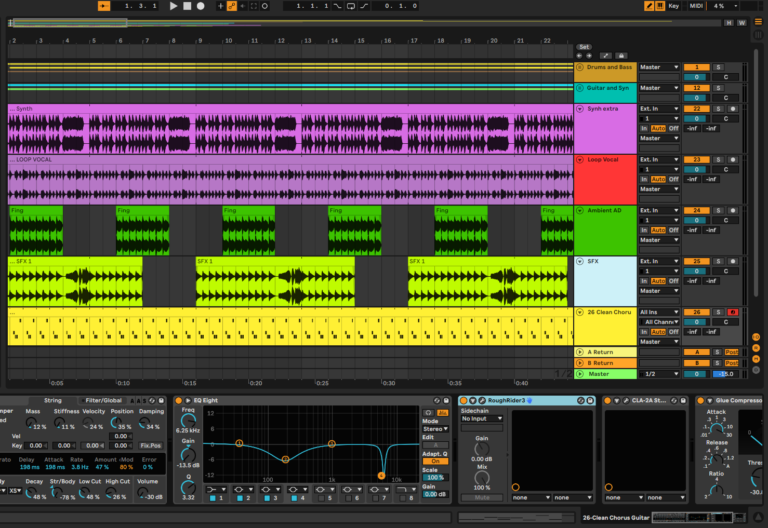Viewport: 768px width, 528px height.
Task: Click the EQ Eight Freq knob
Action: [188, 420]
